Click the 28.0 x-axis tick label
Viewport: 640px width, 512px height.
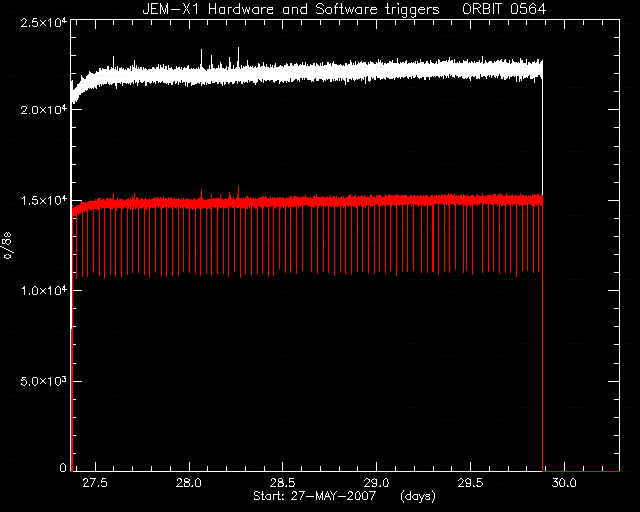189,483
